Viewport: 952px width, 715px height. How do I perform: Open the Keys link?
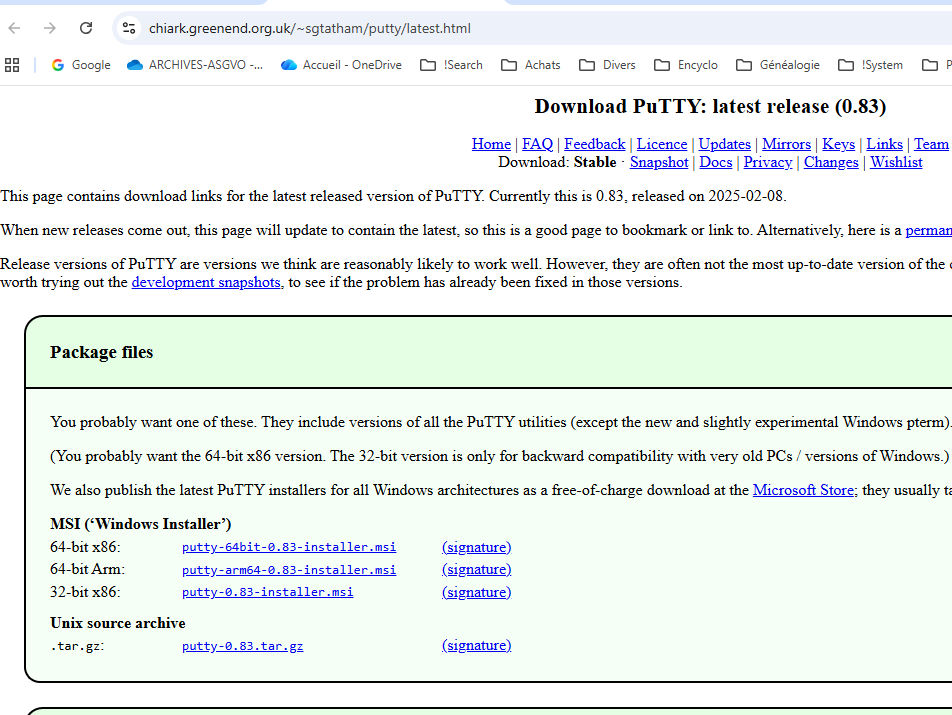click(838, 144)
